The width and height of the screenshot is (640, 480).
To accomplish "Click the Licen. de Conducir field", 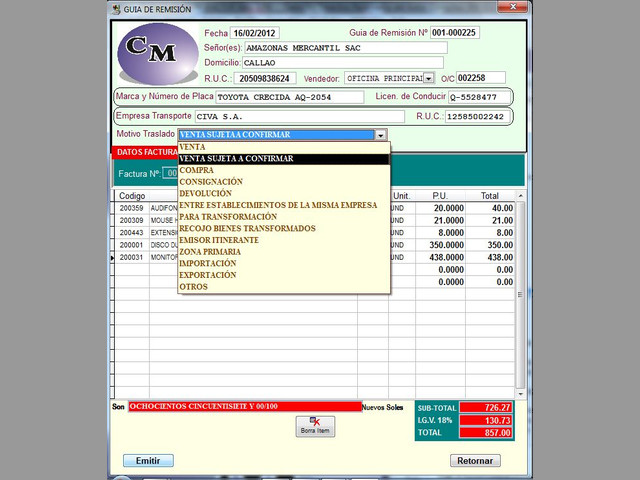I will (x=479, y=97).
